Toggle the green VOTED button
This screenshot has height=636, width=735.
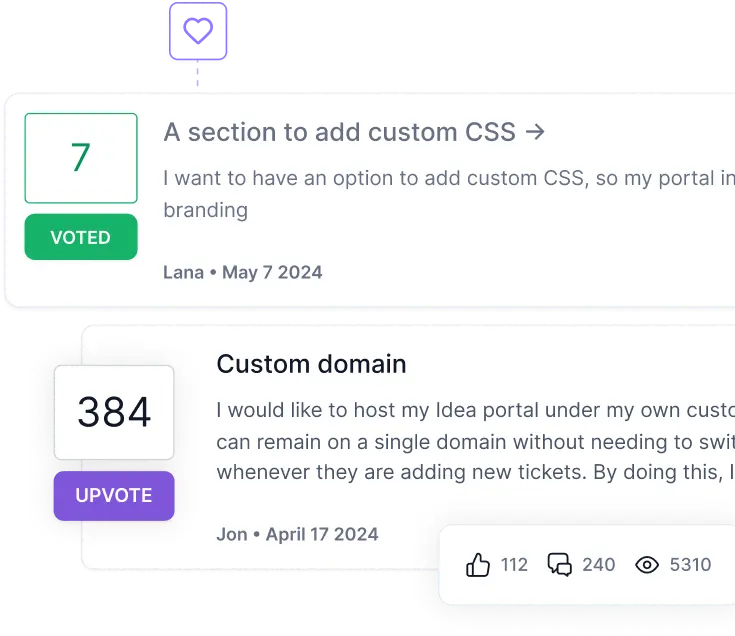click(81, 238)
